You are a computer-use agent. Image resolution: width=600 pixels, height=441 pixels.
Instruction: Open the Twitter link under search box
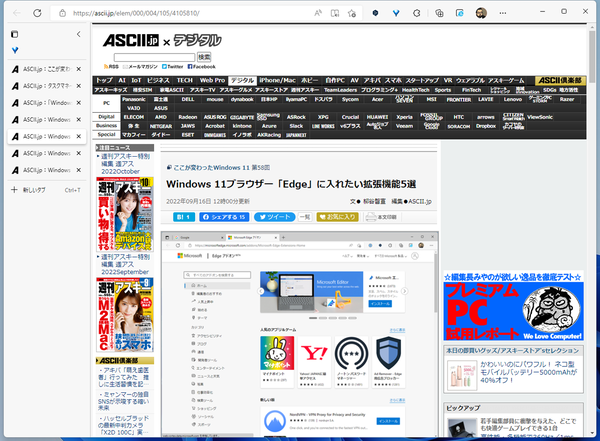[x=173, y=67]
